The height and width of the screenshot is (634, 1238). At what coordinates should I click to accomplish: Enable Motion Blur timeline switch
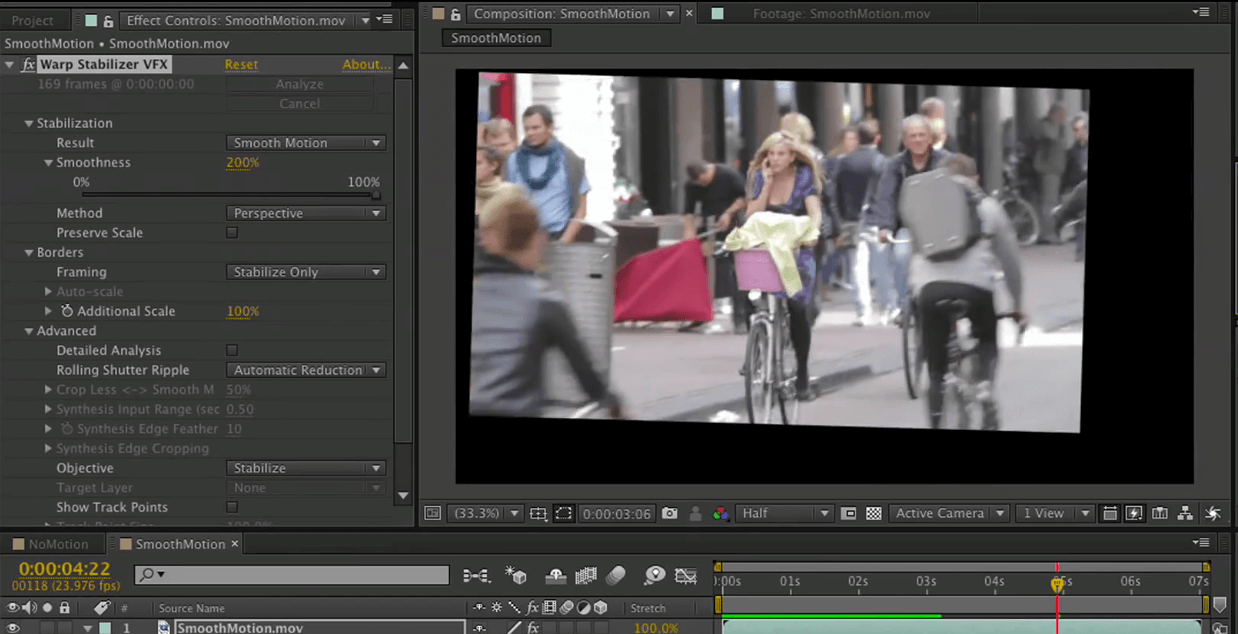click(616, 576)
